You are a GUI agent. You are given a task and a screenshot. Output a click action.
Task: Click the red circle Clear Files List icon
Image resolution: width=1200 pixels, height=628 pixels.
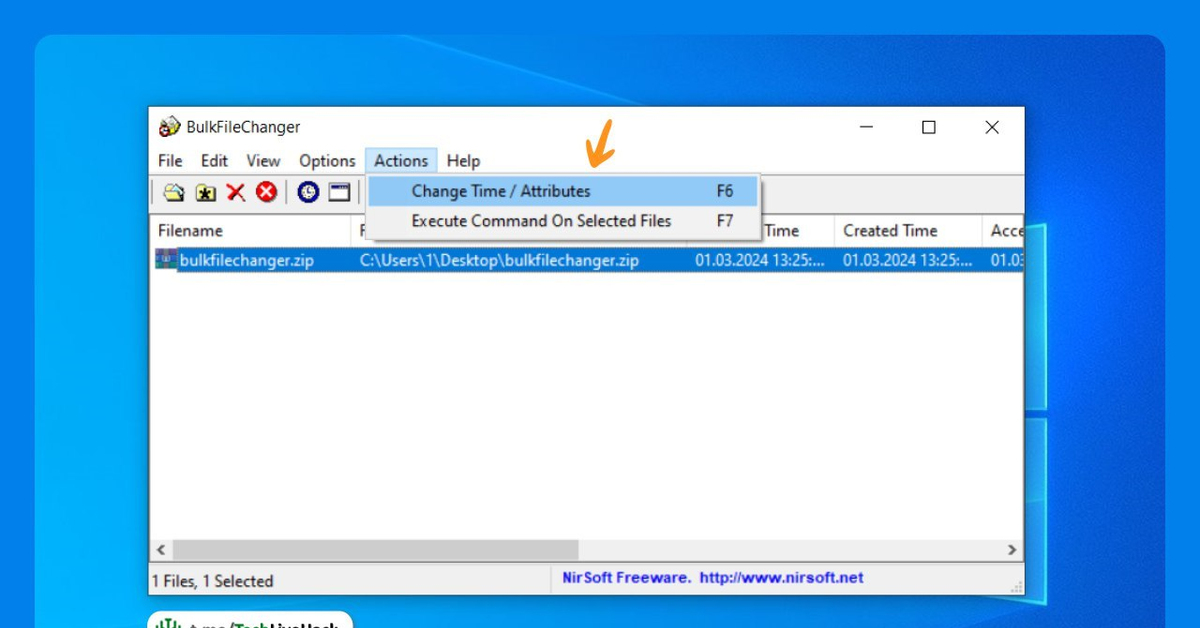(x=266, y=192)
